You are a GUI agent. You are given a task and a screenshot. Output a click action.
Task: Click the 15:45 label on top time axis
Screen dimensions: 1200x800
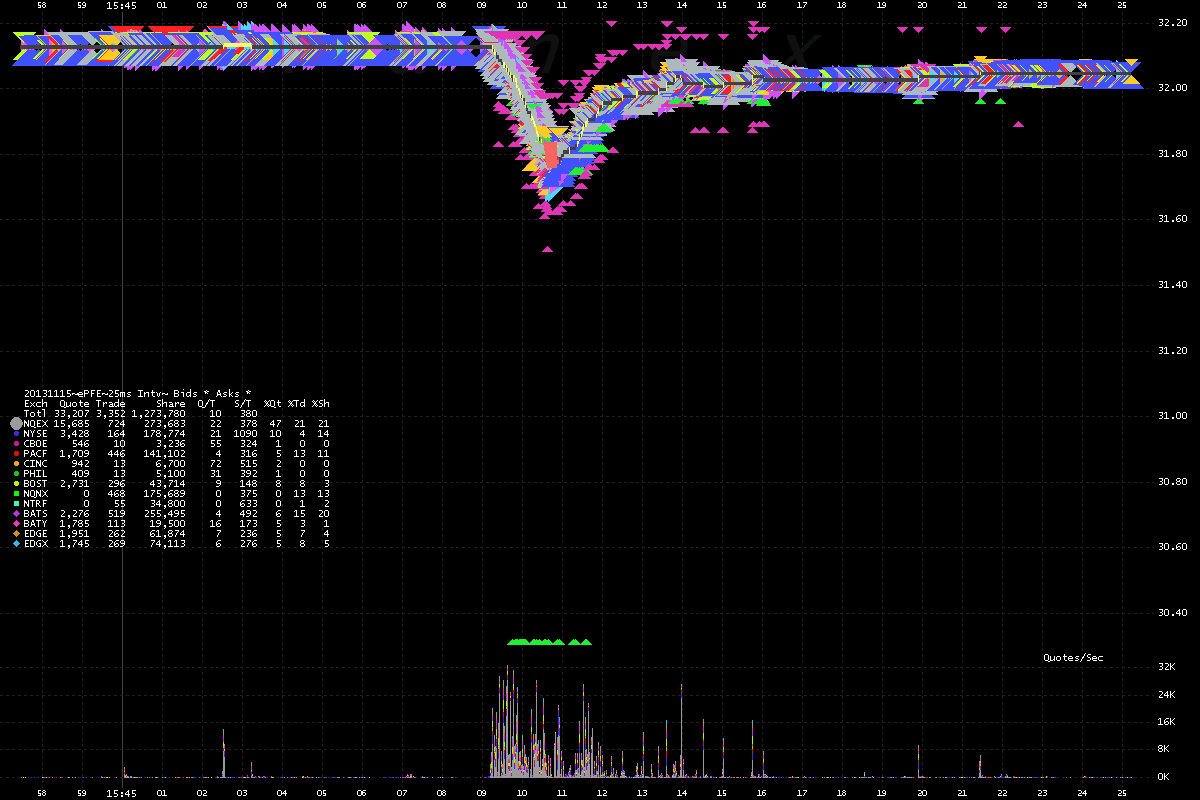tap(121, 5)
